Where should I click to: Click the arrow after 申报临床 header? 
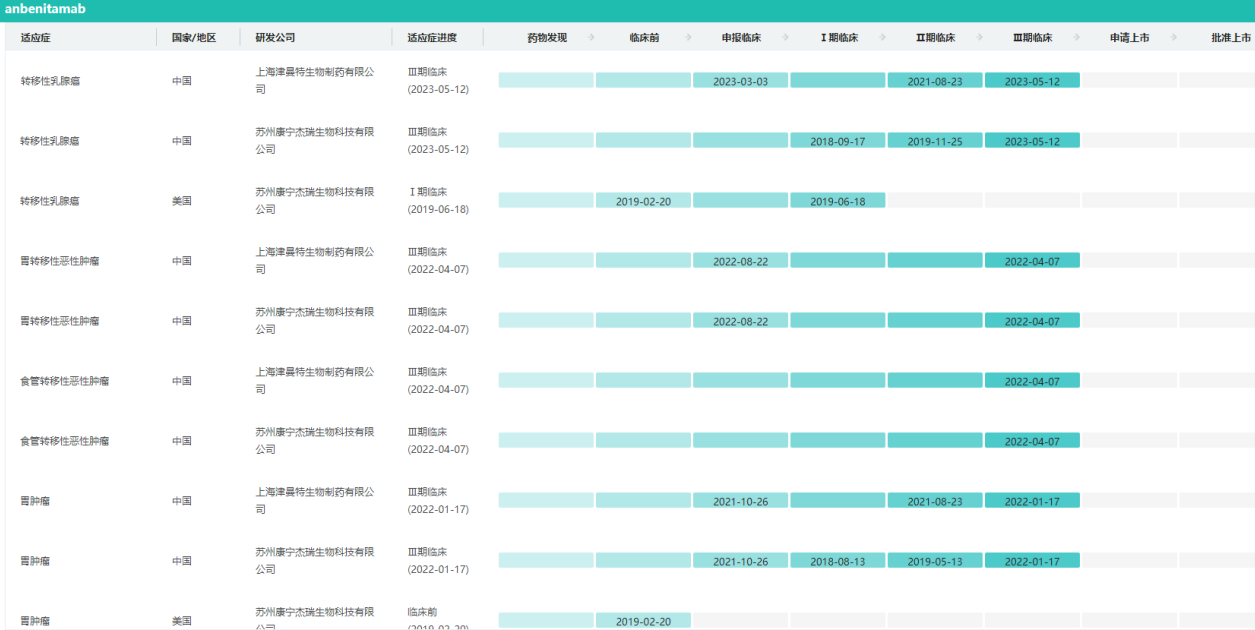pos(786,38)
